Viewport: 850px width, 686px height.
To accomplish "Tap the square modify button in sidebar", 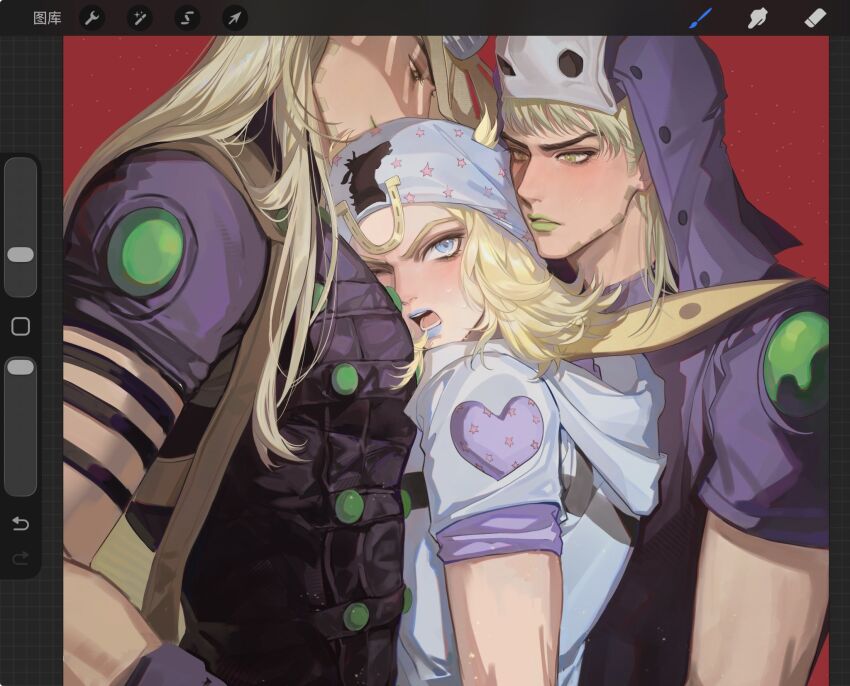I will tap(21, 326).
